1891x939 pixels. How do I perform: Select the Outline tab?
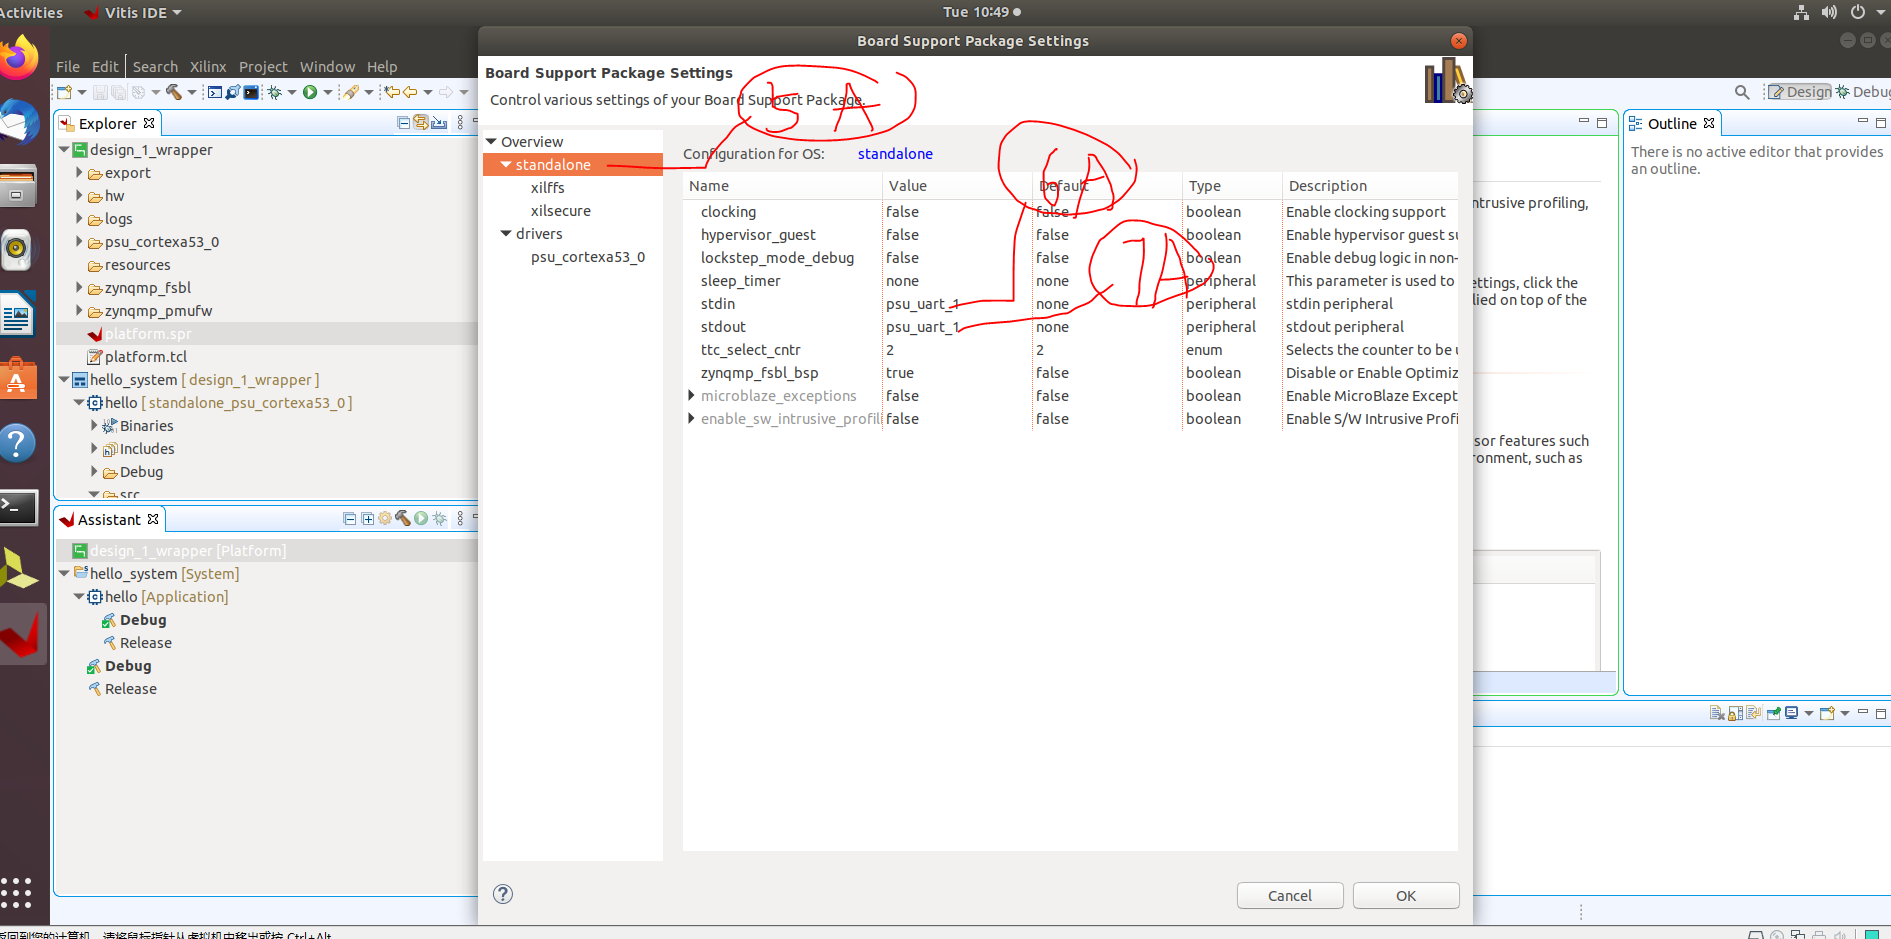1671,124
